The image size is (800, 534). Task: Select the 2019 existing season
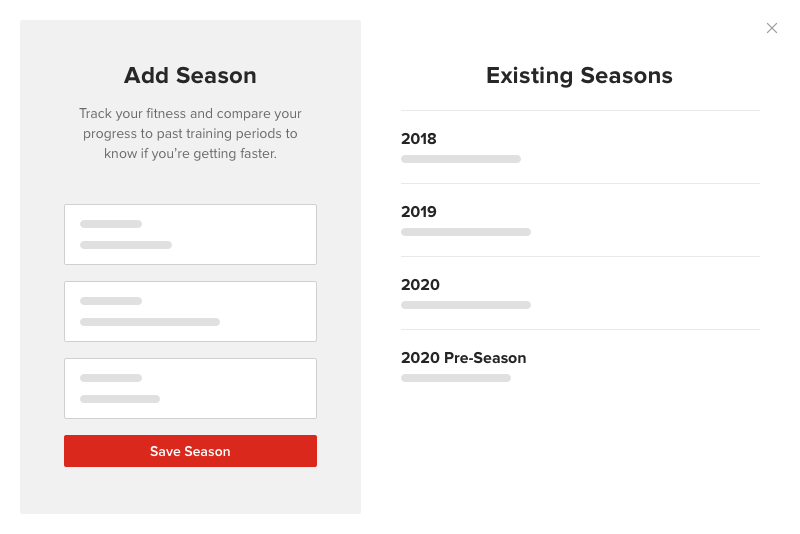point(419,212)
